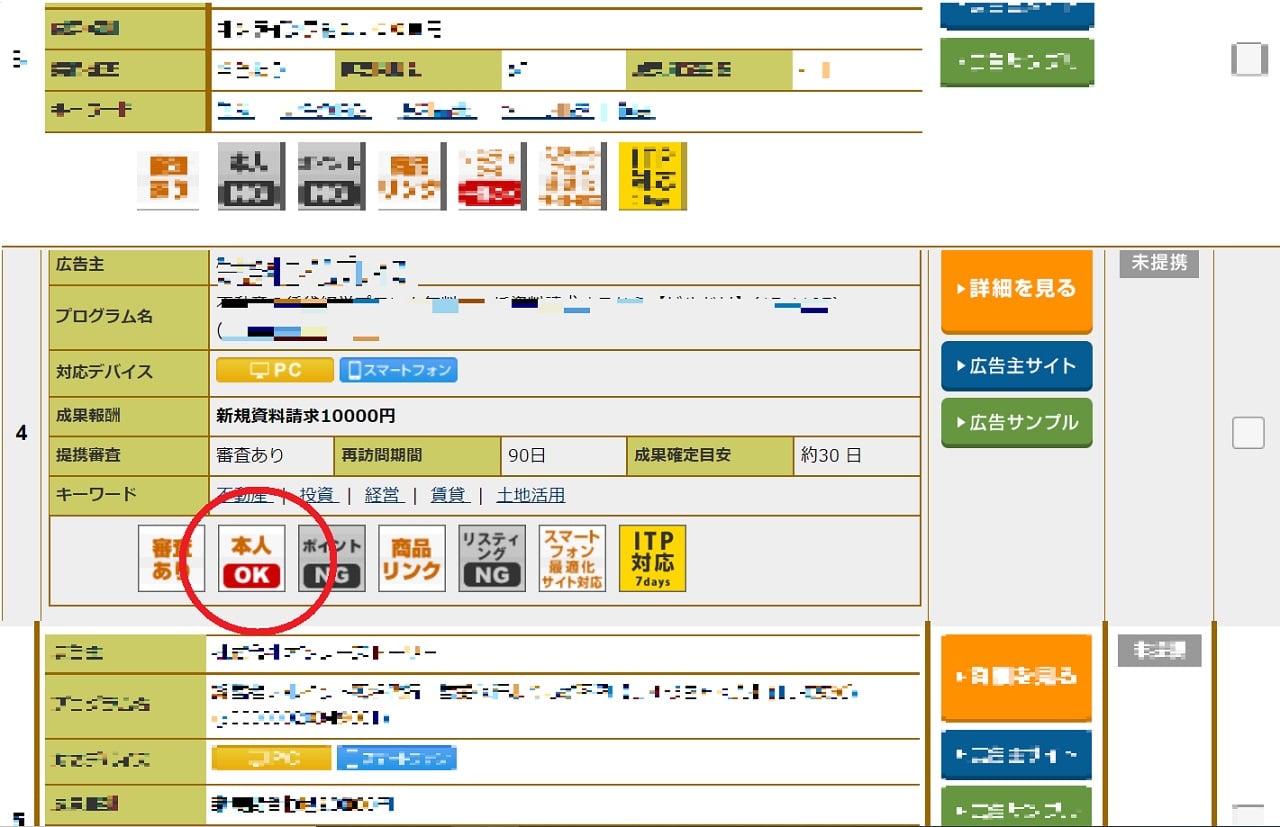Open the 不動産 keyword link
The image size is (1280, 827).
point(243,495)
